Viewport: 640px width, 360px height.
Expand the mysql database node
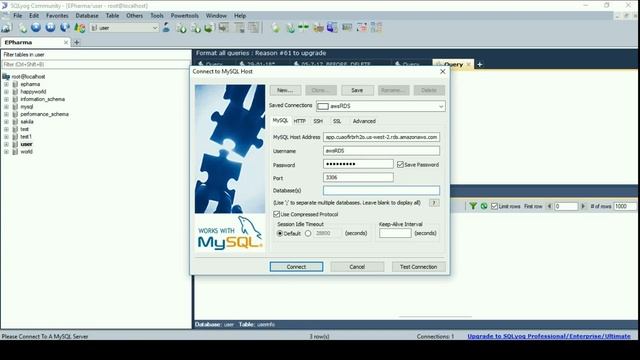(x=6, y=107)
